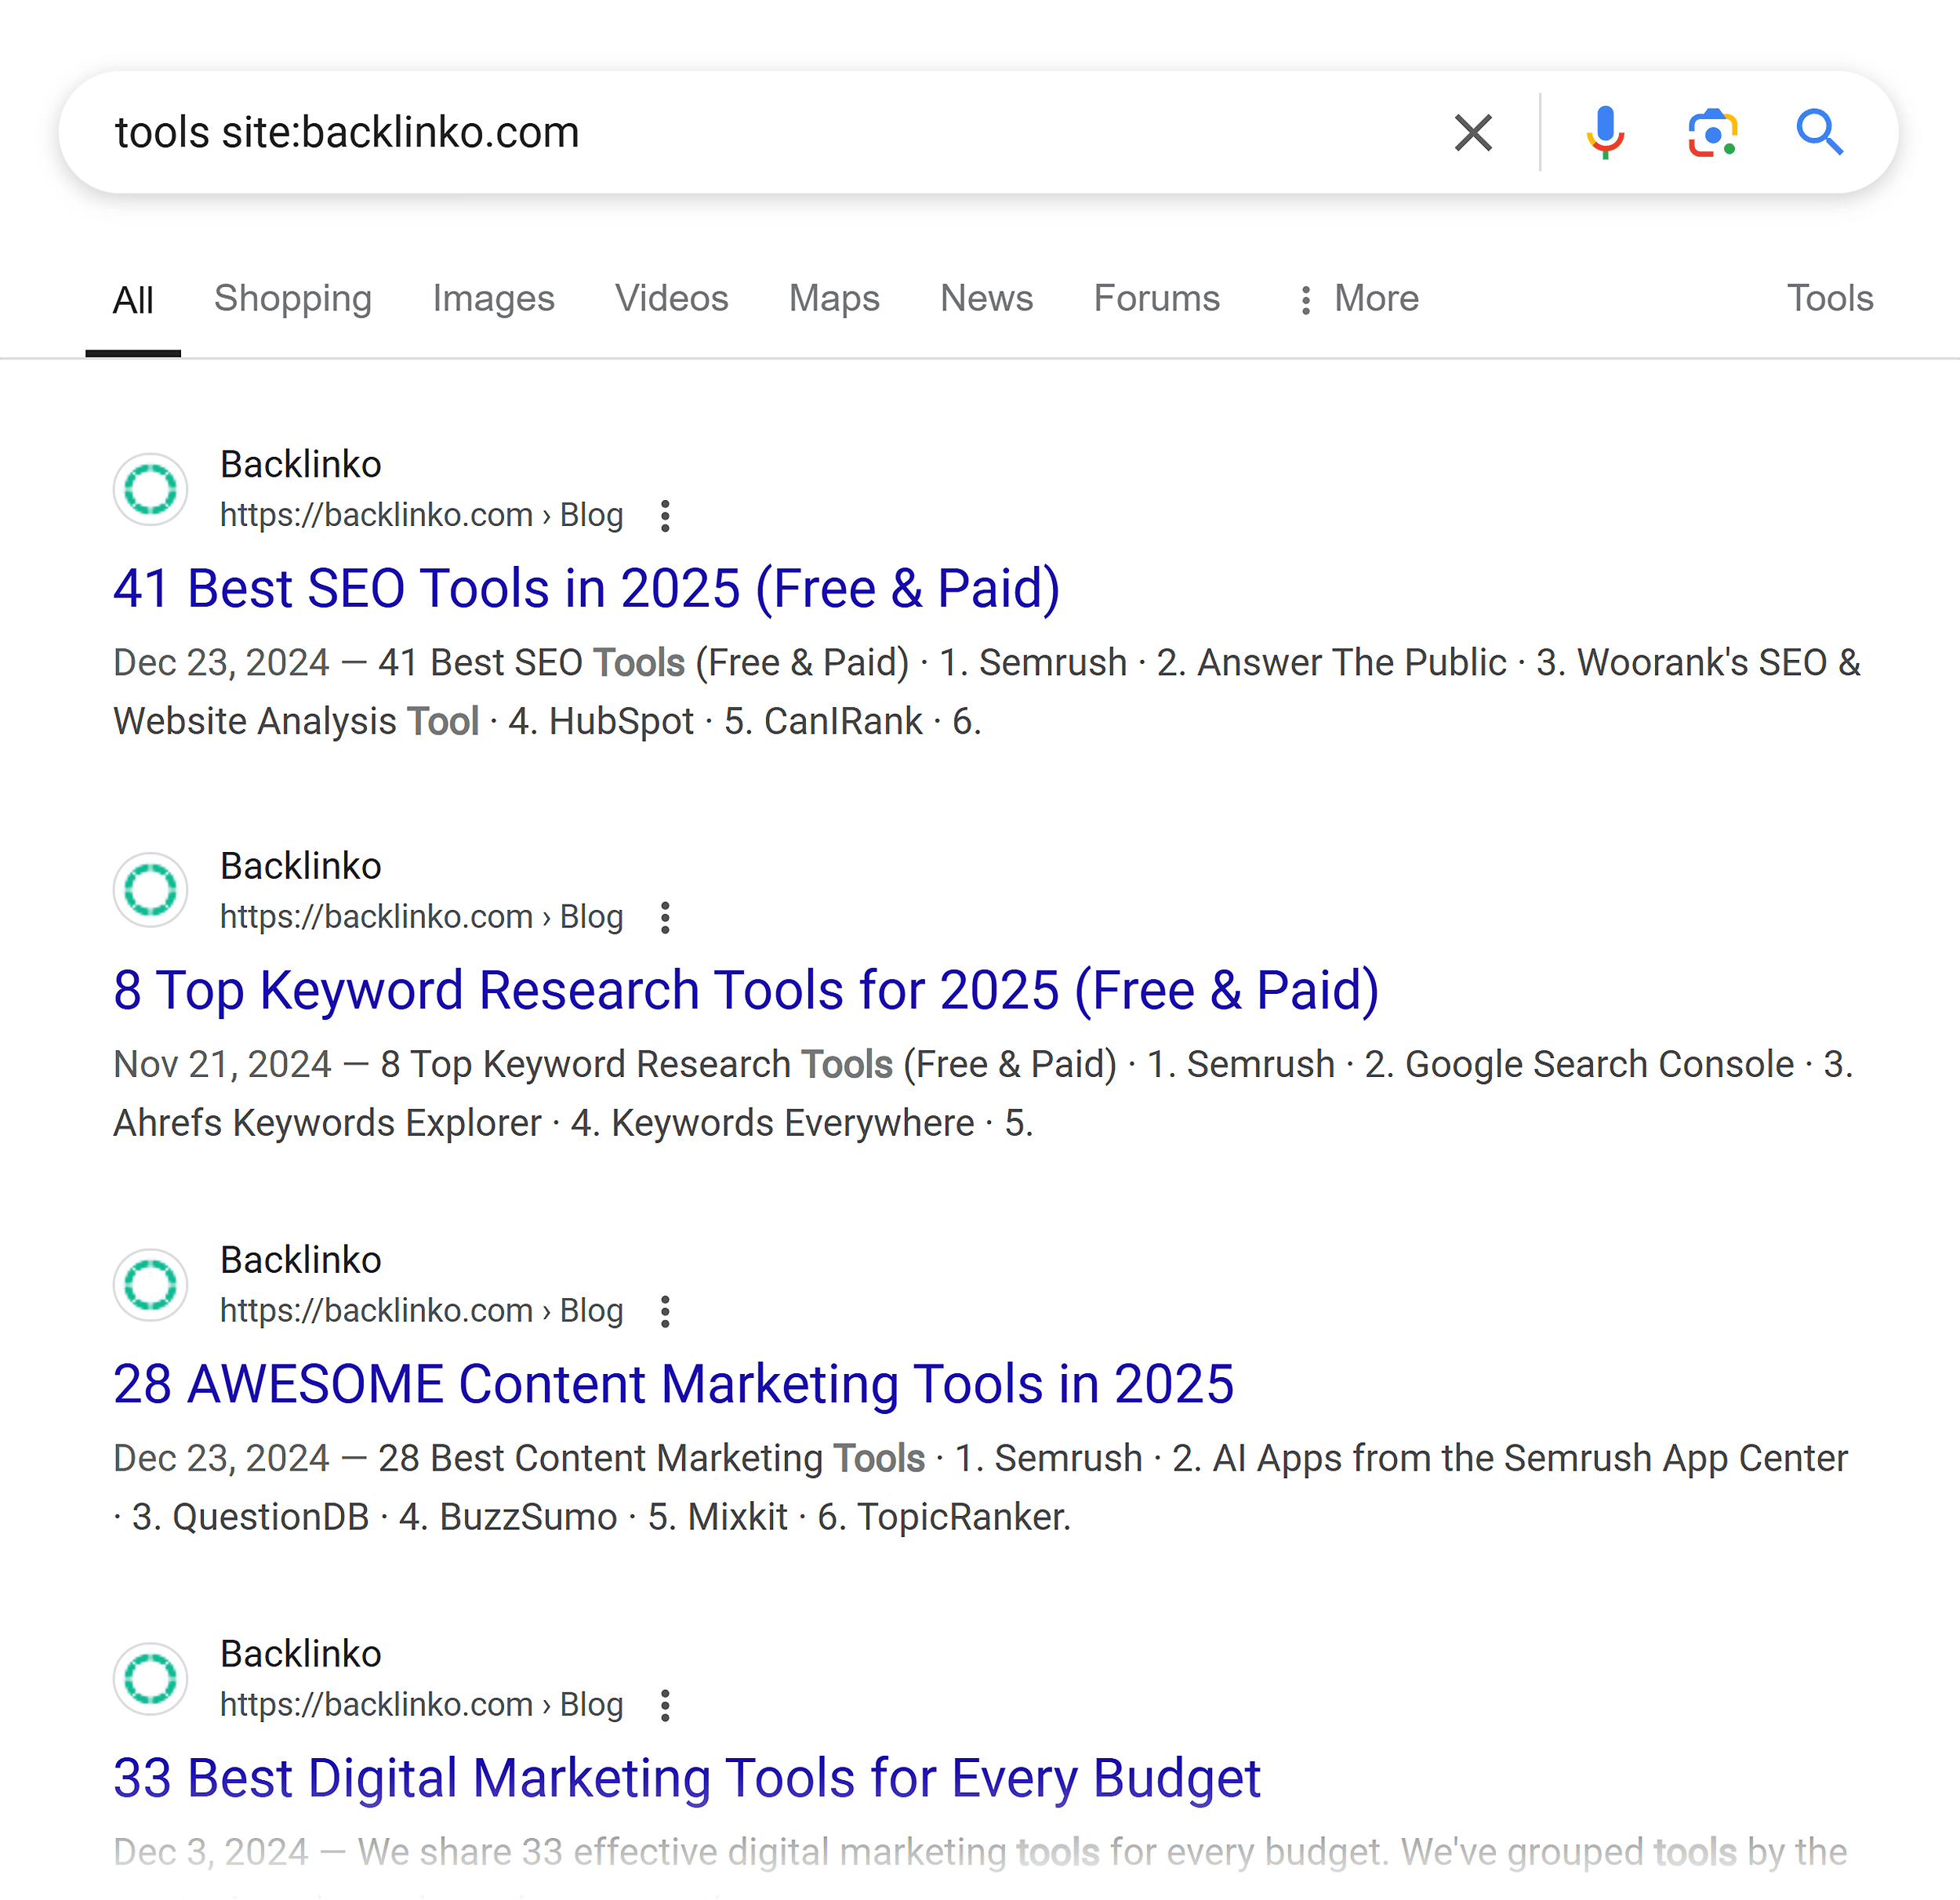Clear the search box with the X icon
Image resolution: width=1960 pixels, height=1900 pixels.
1473,132
